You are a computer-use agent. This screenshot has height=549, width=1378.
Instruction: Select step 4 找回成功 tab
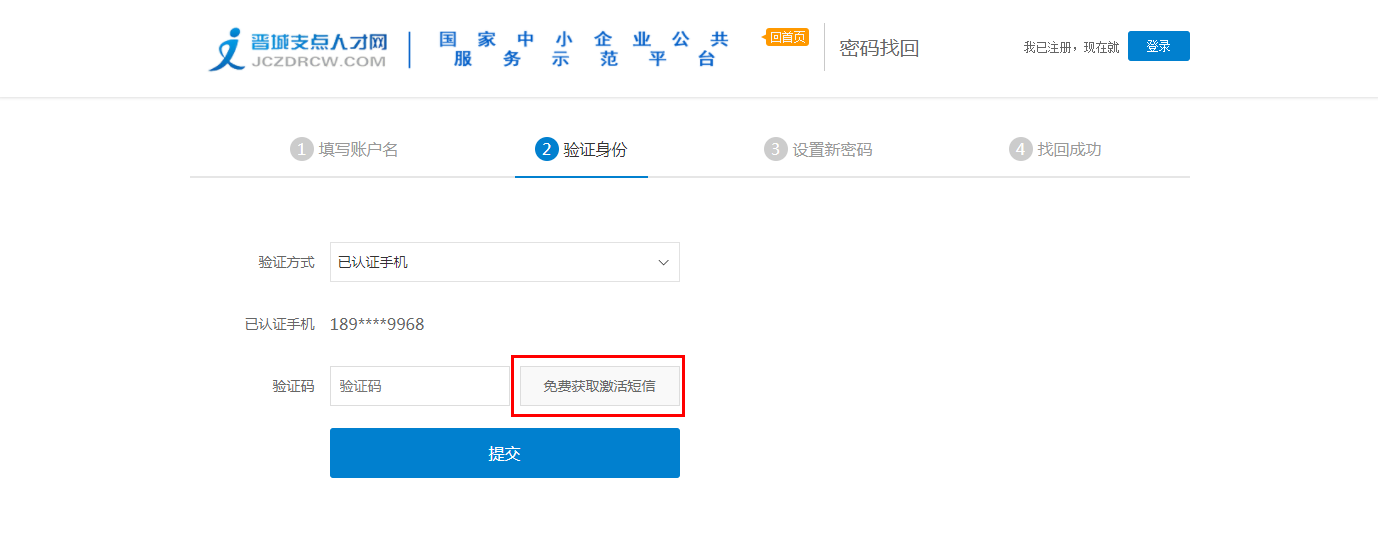(1055, 149)
